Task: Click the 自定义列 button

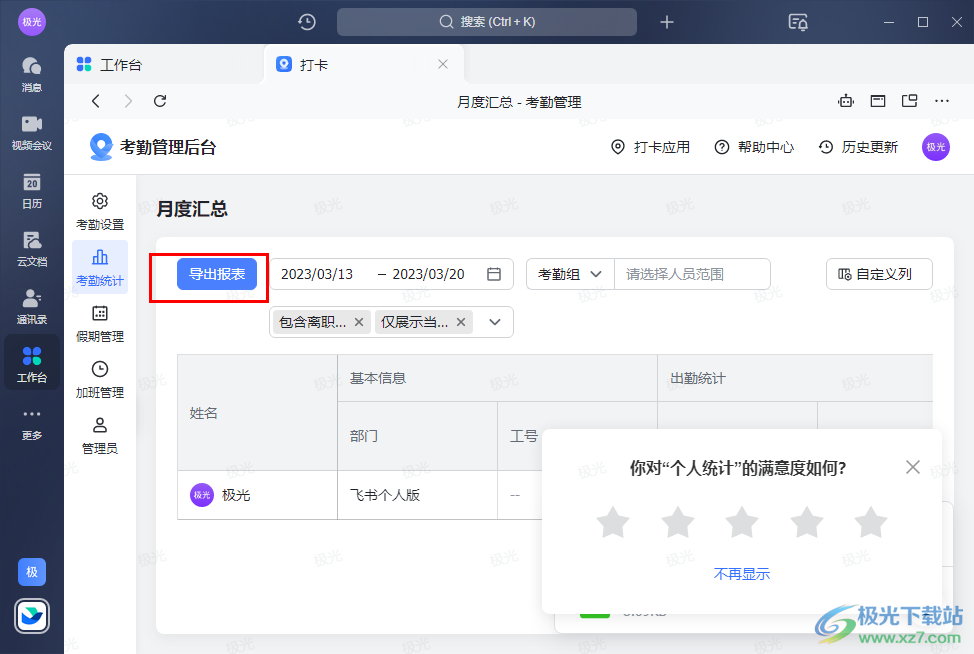Action: point(879,274)
